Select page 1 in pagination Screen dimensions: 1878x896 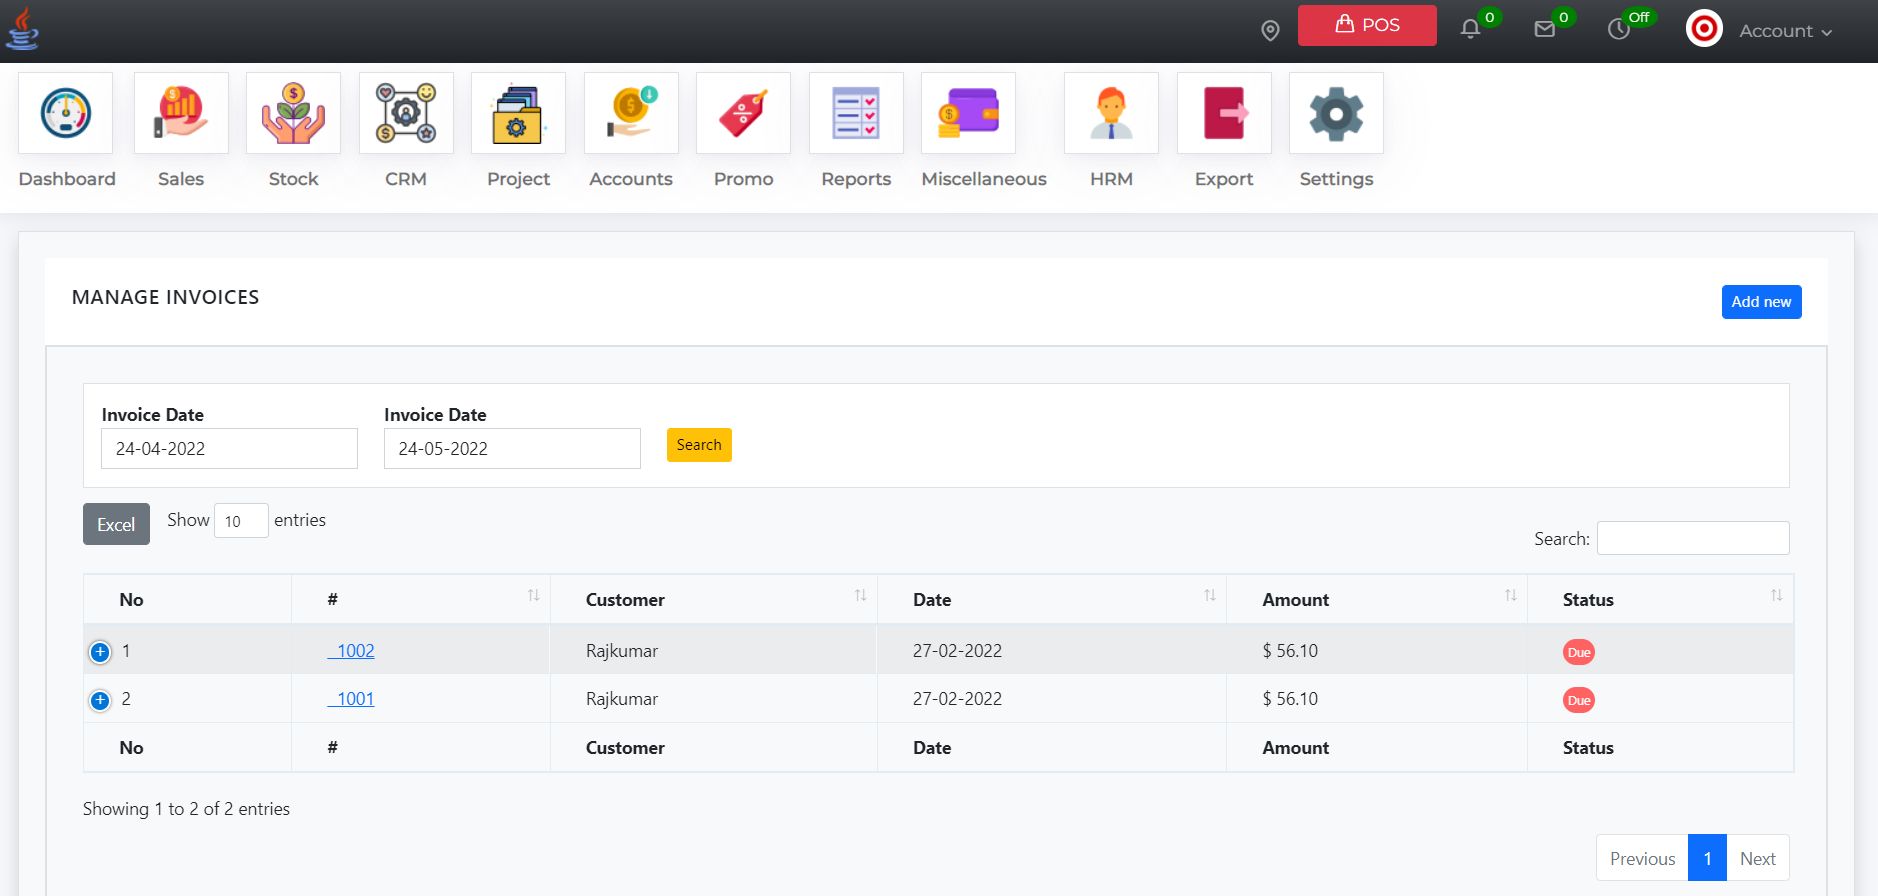click(1707, 858)
